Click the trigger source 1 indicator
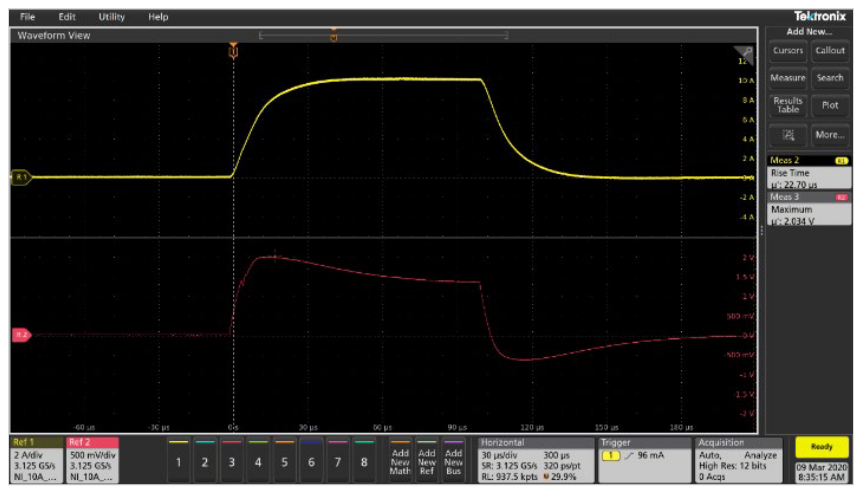Screen dimensions: 861x493 click(611, 456)
